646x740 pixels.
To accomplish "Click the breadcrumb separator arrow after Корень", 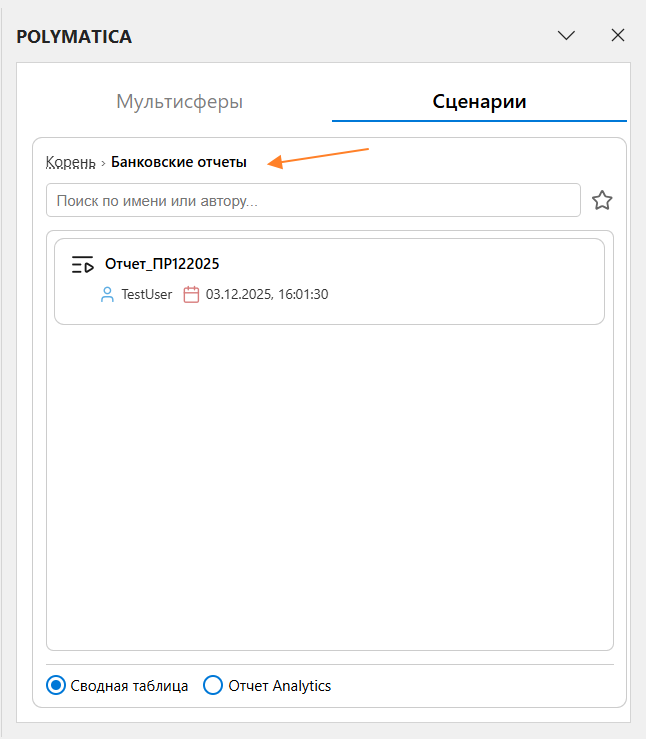I will (x=103, y=163).
